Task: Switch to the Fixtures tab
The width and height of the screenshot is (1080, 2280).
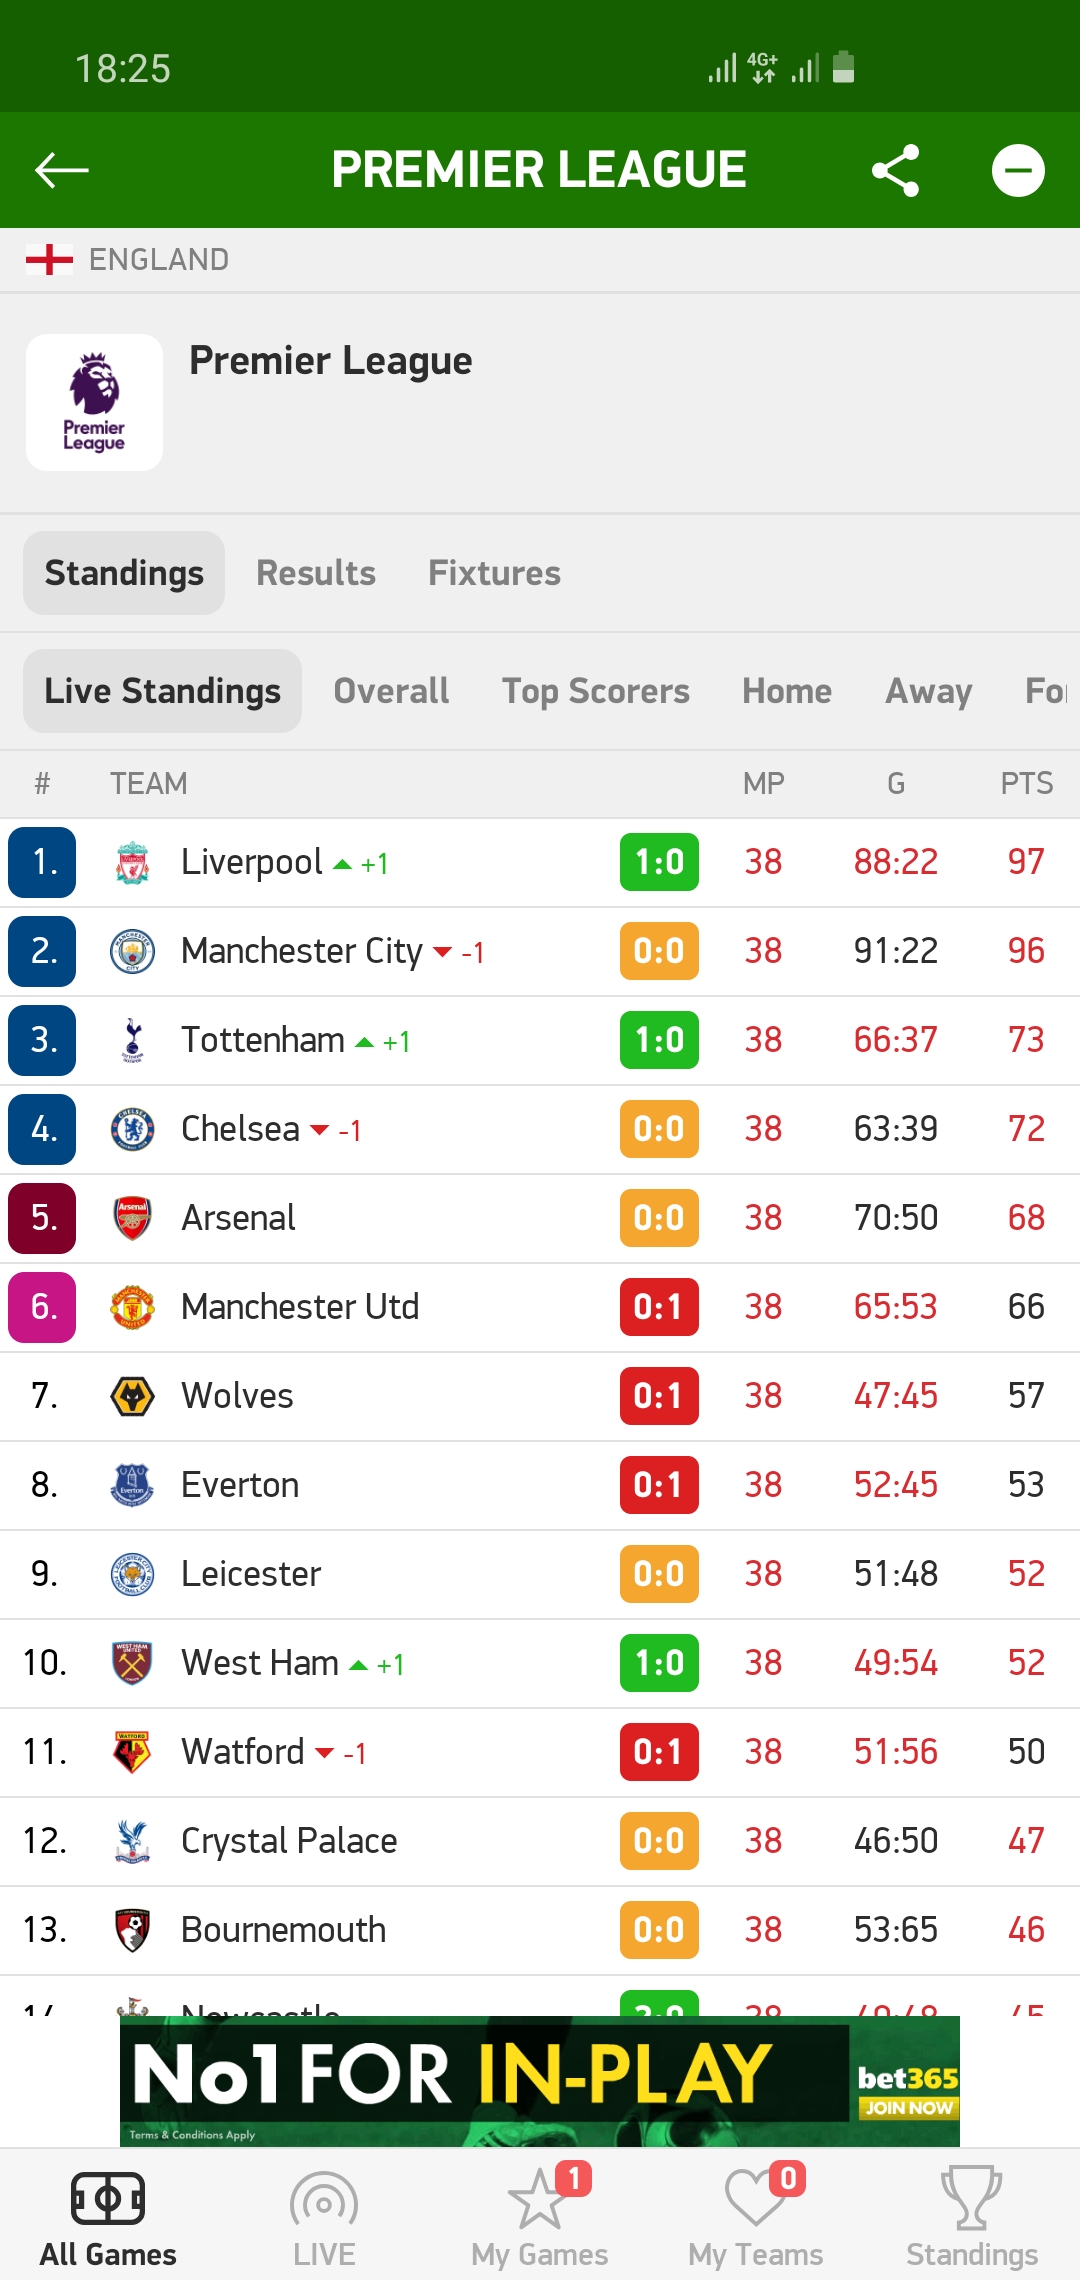Action: tap(494, 573)
